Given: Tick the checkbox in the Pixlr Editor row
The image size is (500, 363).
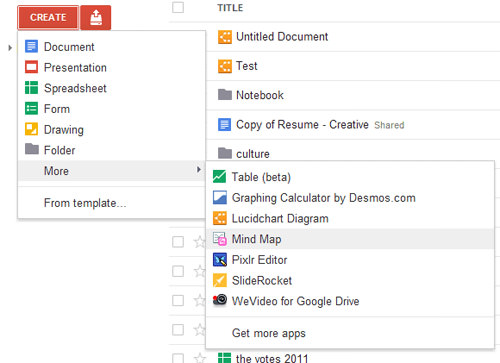Looking at the screenshot, I should pos(178,271).
